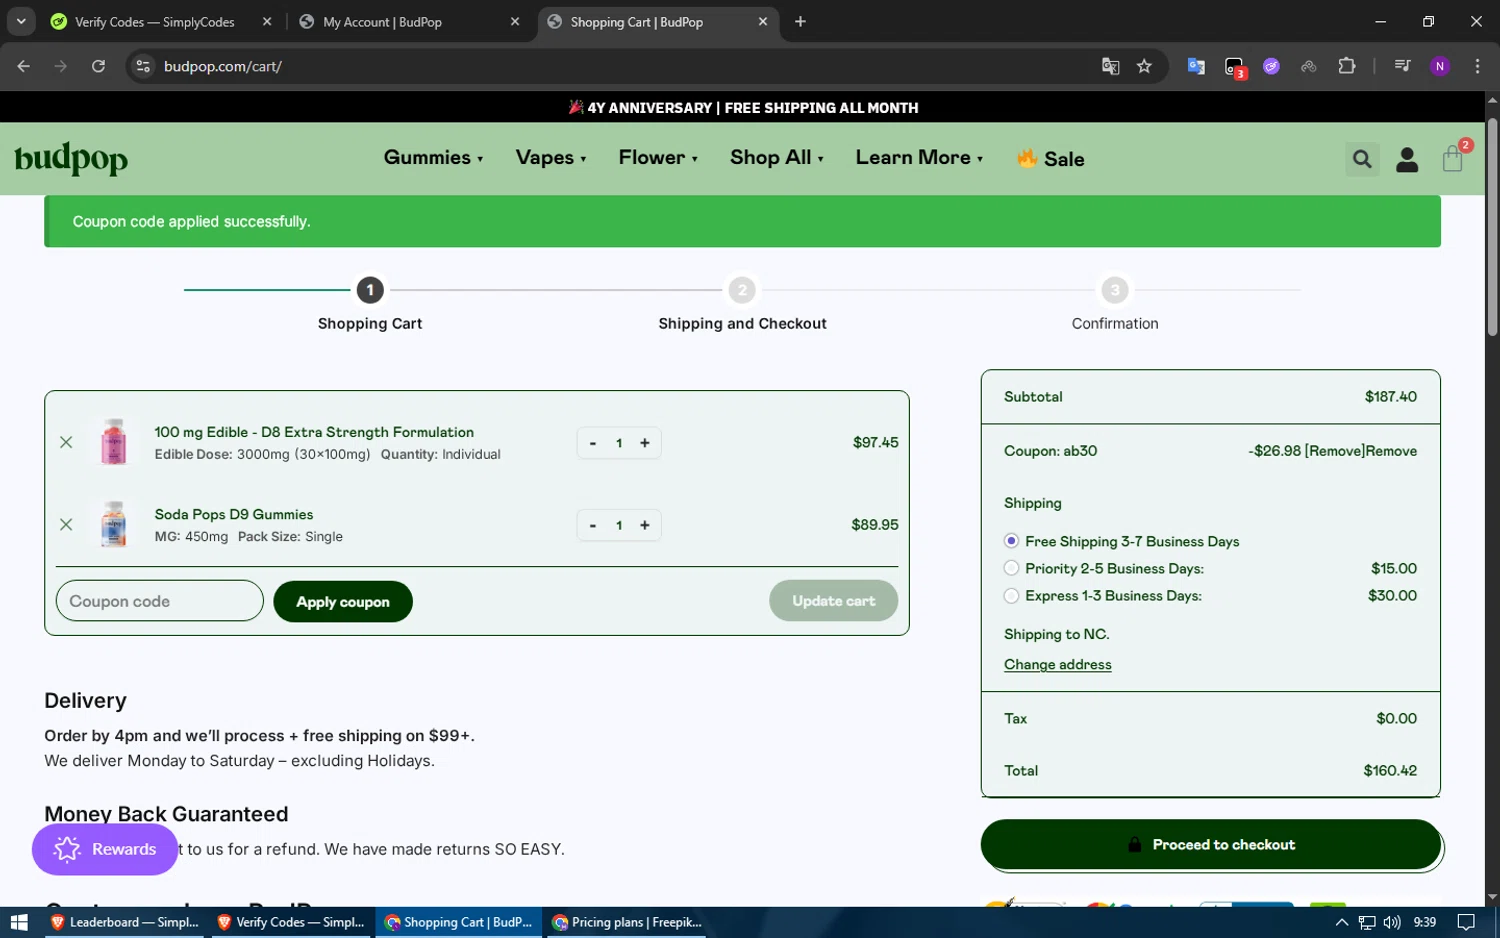Open the taskbar volume icon

point(1392,922)
